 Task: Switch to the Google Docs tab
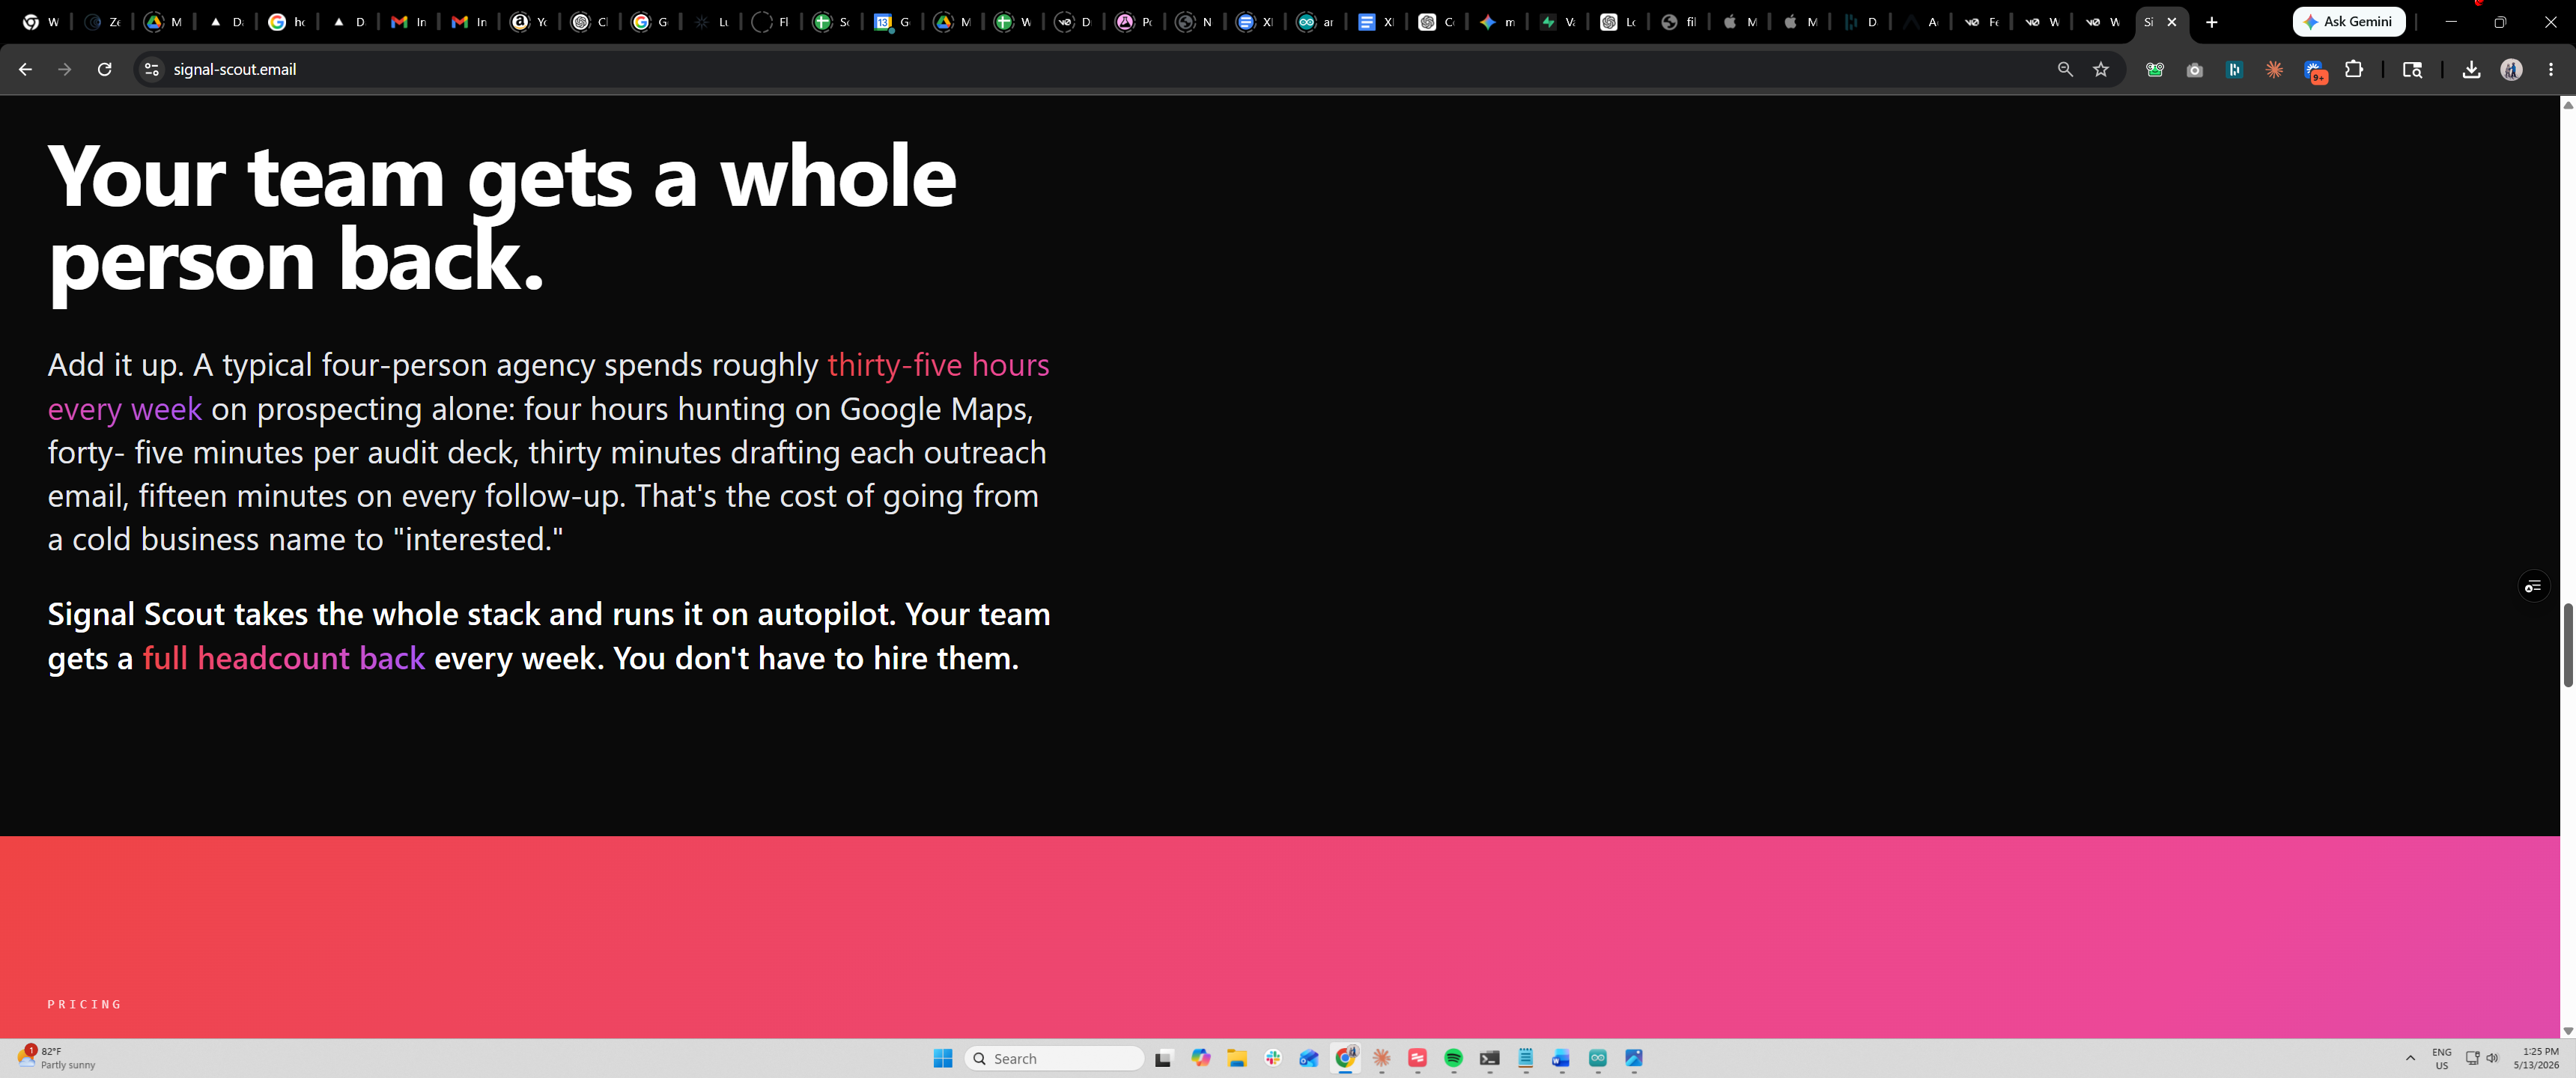(1376, 22)
